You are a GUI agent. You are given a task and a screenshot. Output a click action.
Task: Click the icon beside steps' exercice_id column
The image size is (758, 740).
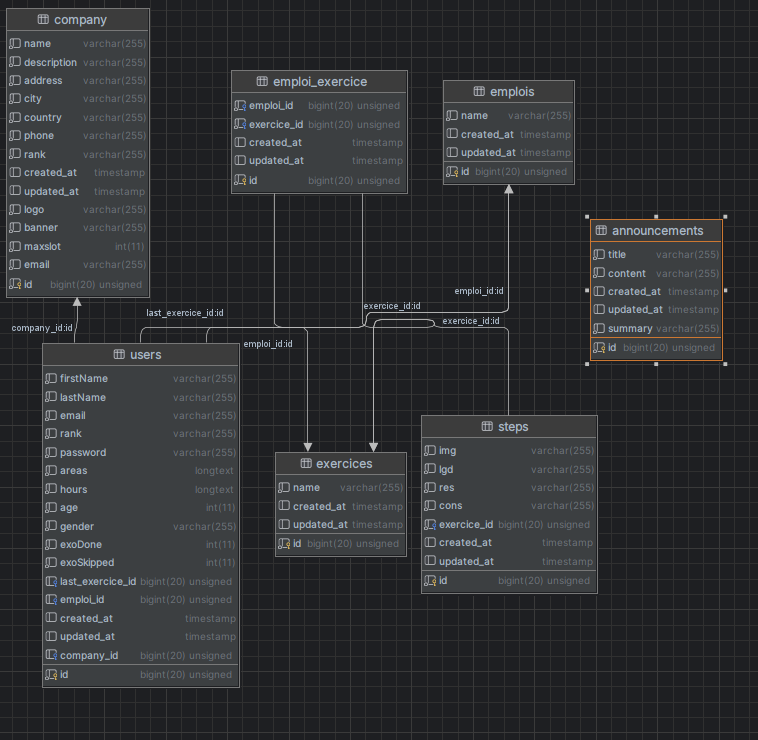click(430, 524)
